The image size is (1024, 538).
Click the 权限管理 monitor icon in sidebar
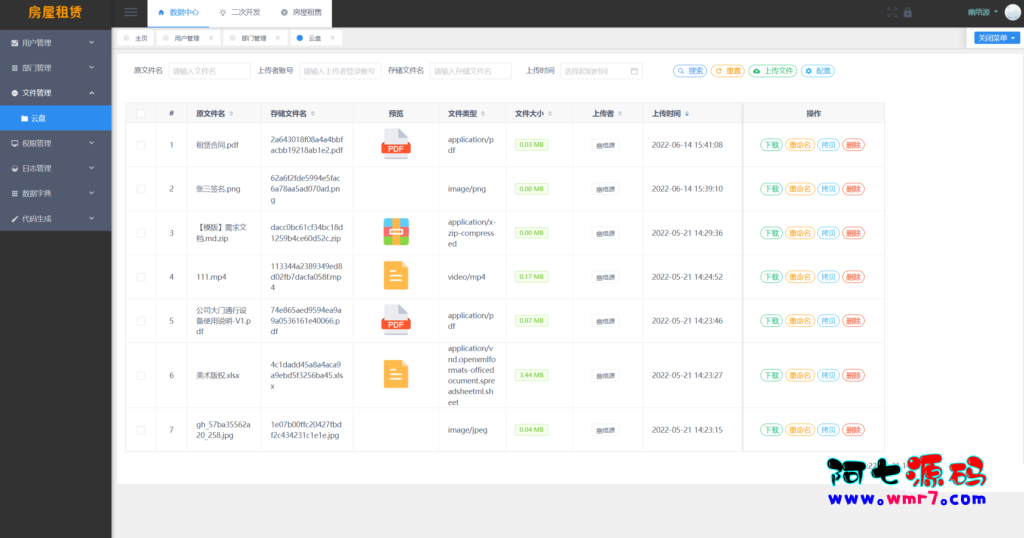click(x=14, y=144)
